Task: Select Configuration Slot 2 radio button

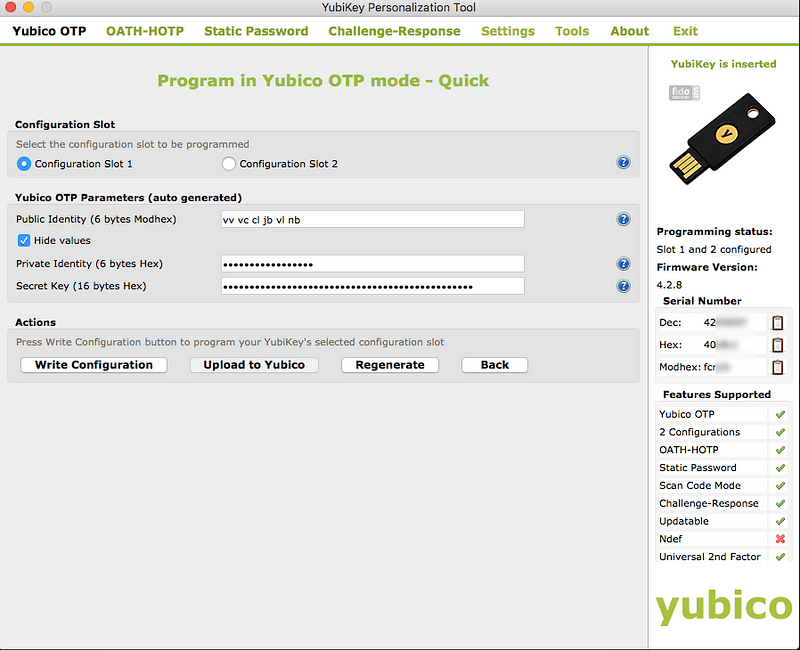Action: [x=229, y=164]
